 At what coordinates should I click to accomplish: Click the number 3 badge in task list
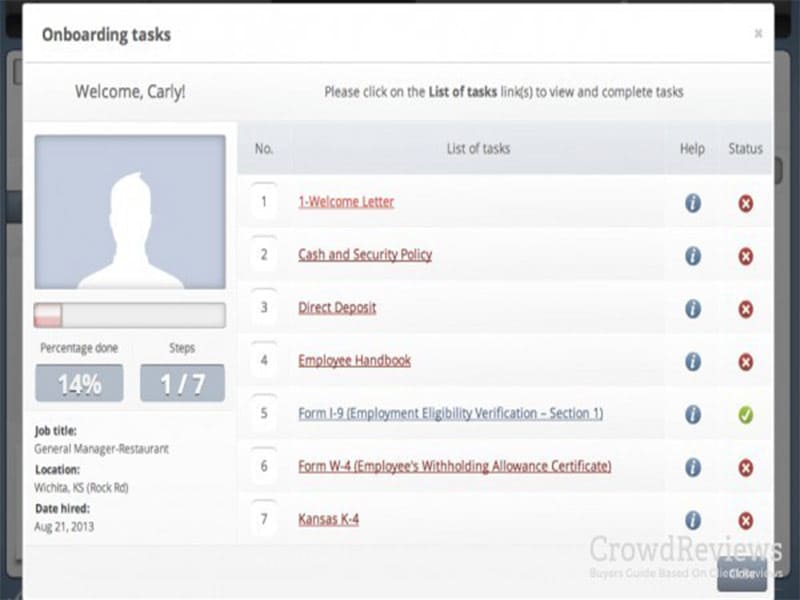(264, 307)
